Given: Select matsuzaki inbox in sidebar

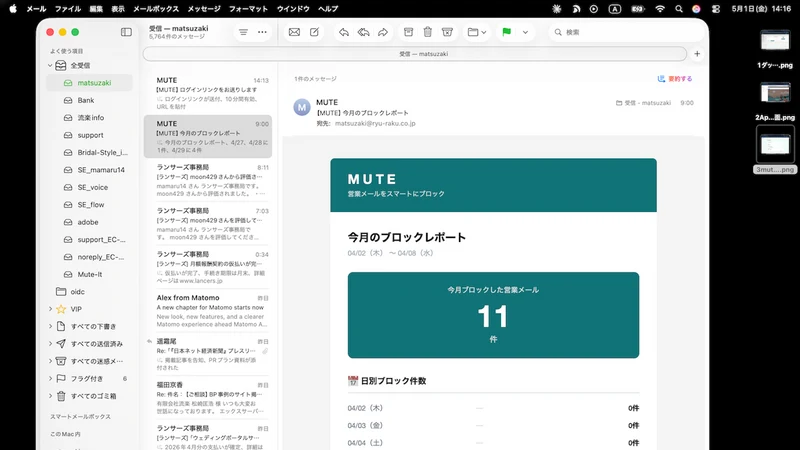Looking at the screenshot, I should [89, 83].
